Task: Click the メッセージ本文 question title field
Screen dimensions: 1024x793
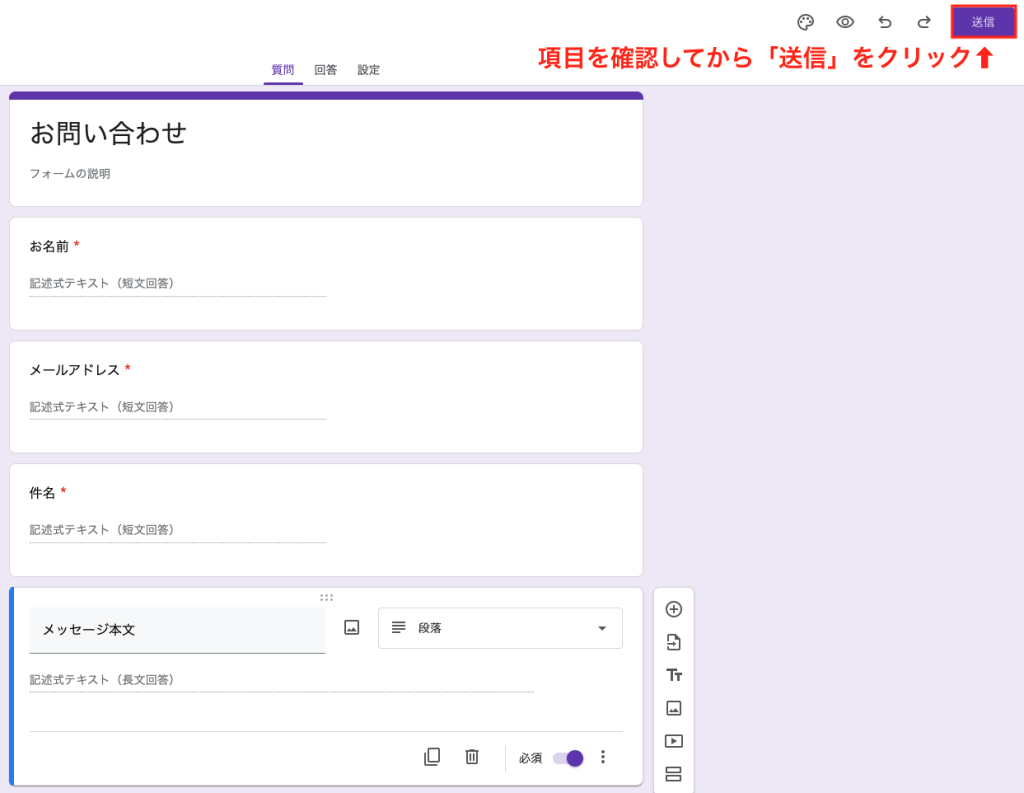Action: (177, 630)
